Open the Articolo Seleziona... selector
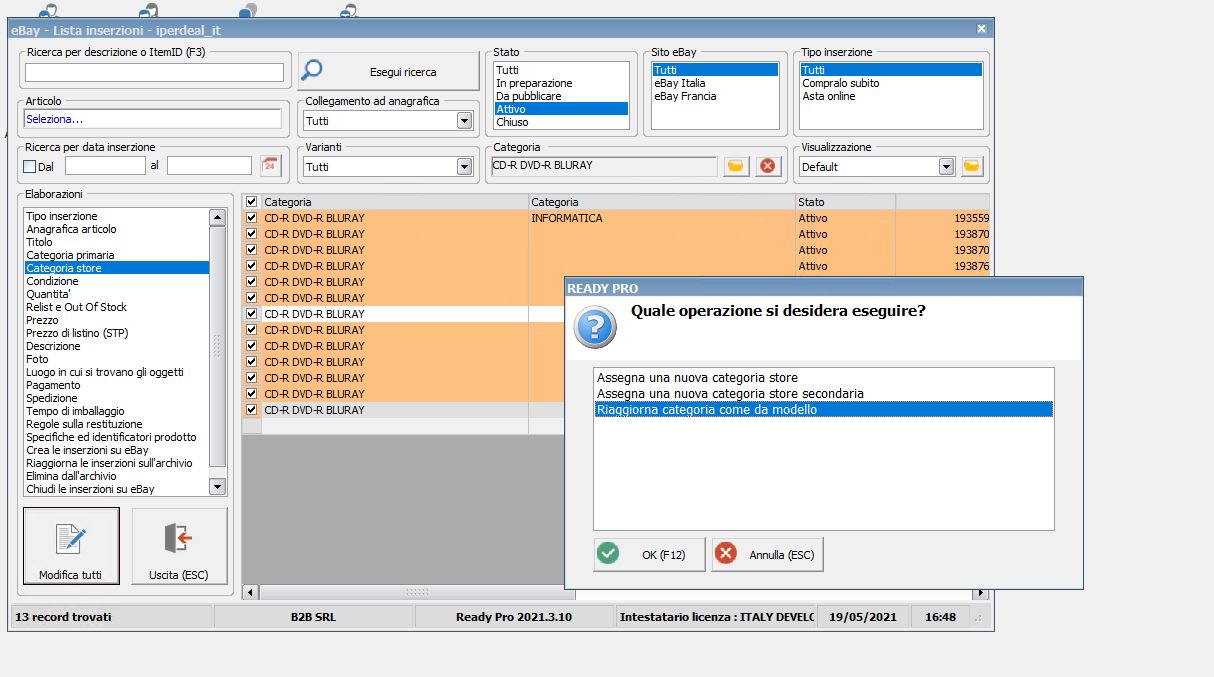This screenshot has height=677, width=1214. tap(153, 119)
